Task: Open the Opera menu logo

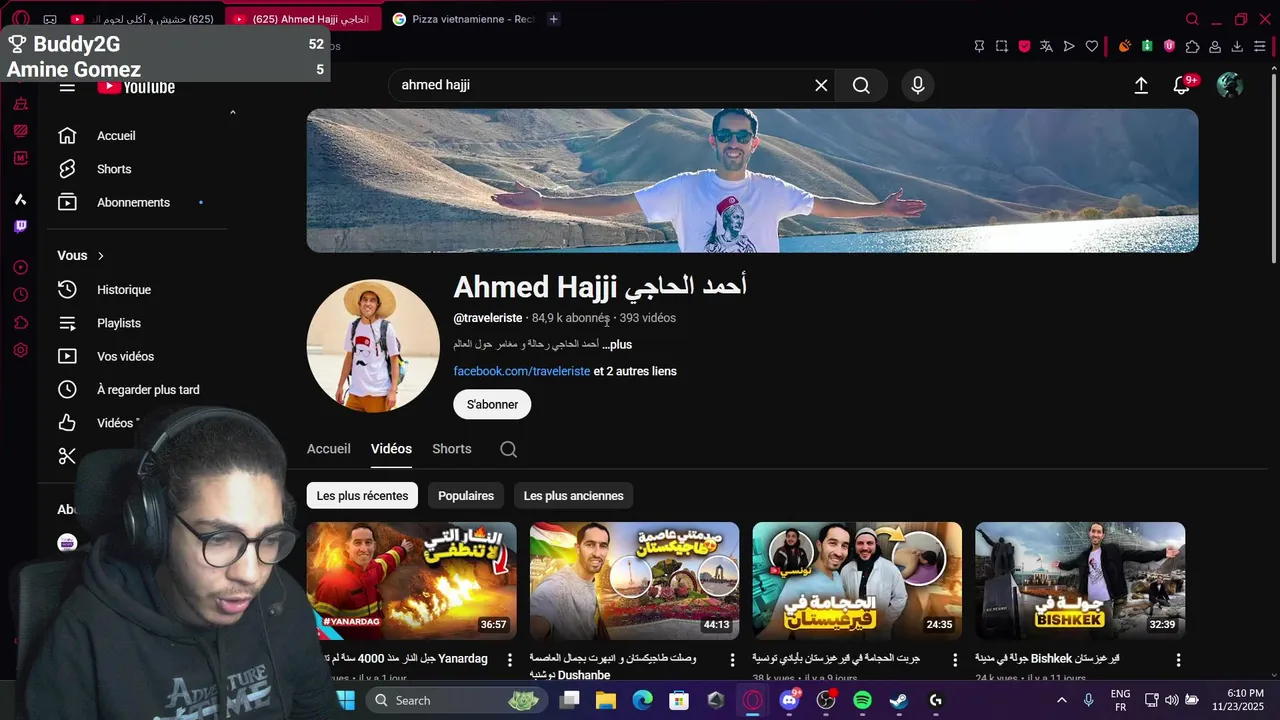Action: pyautogui.click(x=20, y=19)
